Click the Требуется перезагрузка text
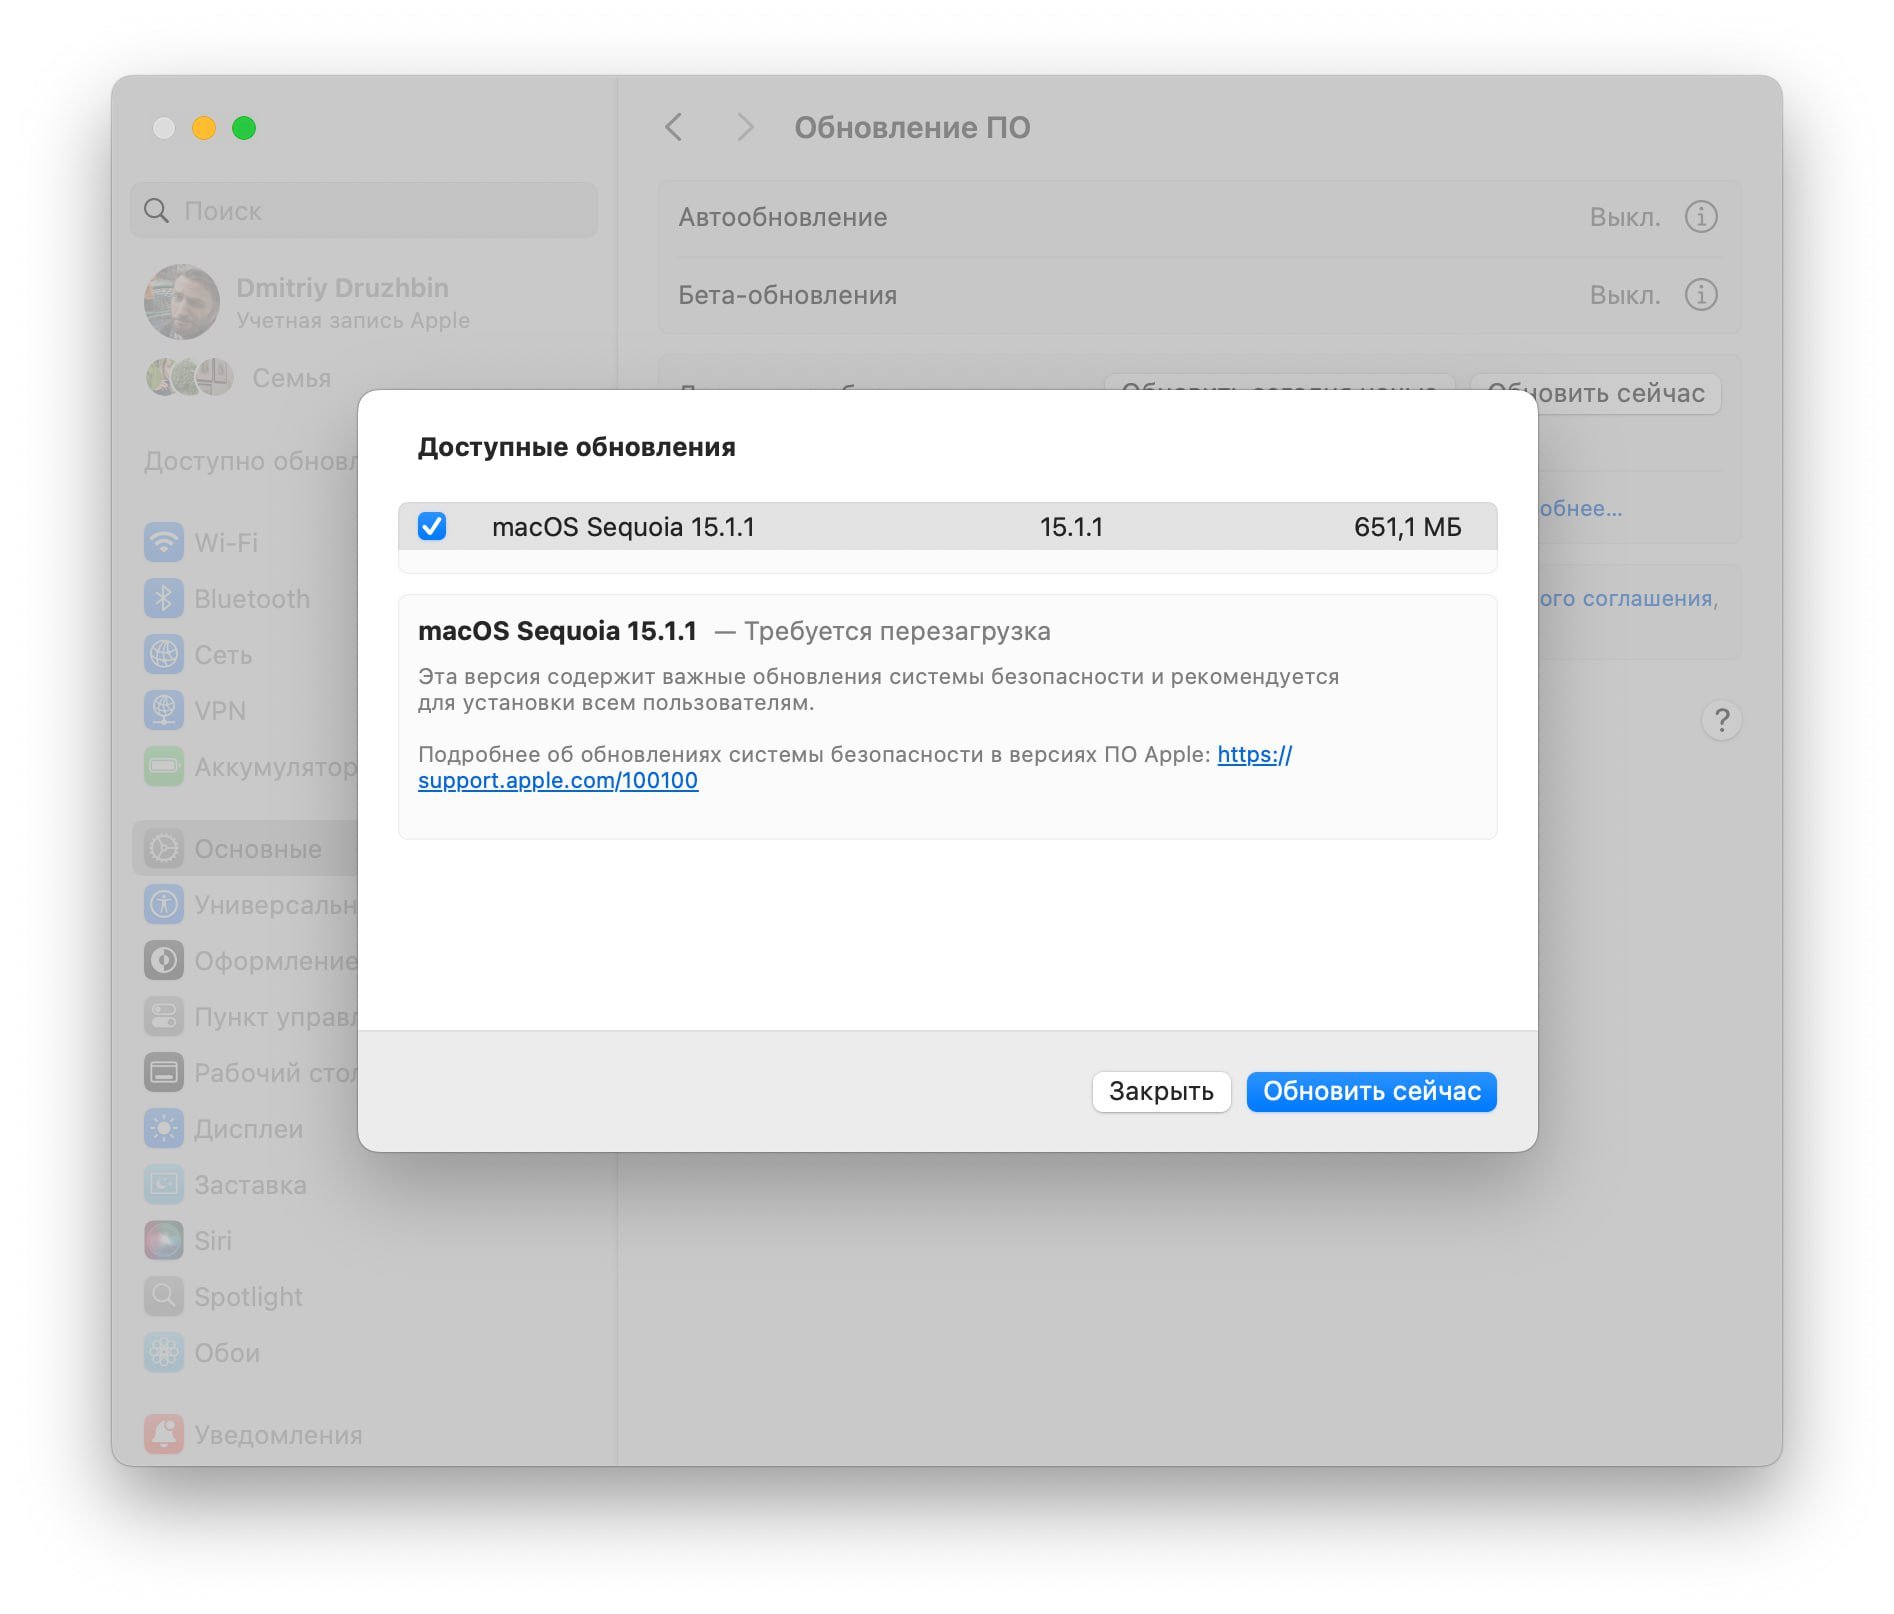 897,631
